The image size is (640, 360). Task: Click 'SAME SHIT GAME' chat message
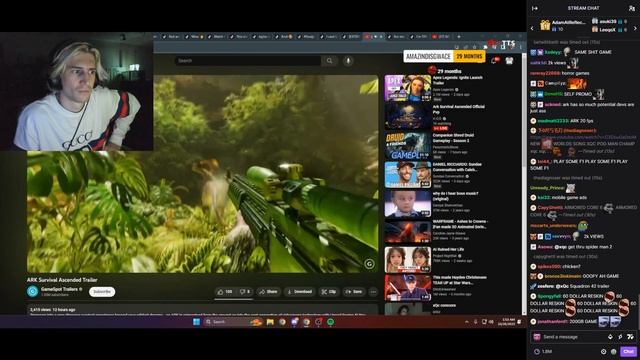pos(593,52)
